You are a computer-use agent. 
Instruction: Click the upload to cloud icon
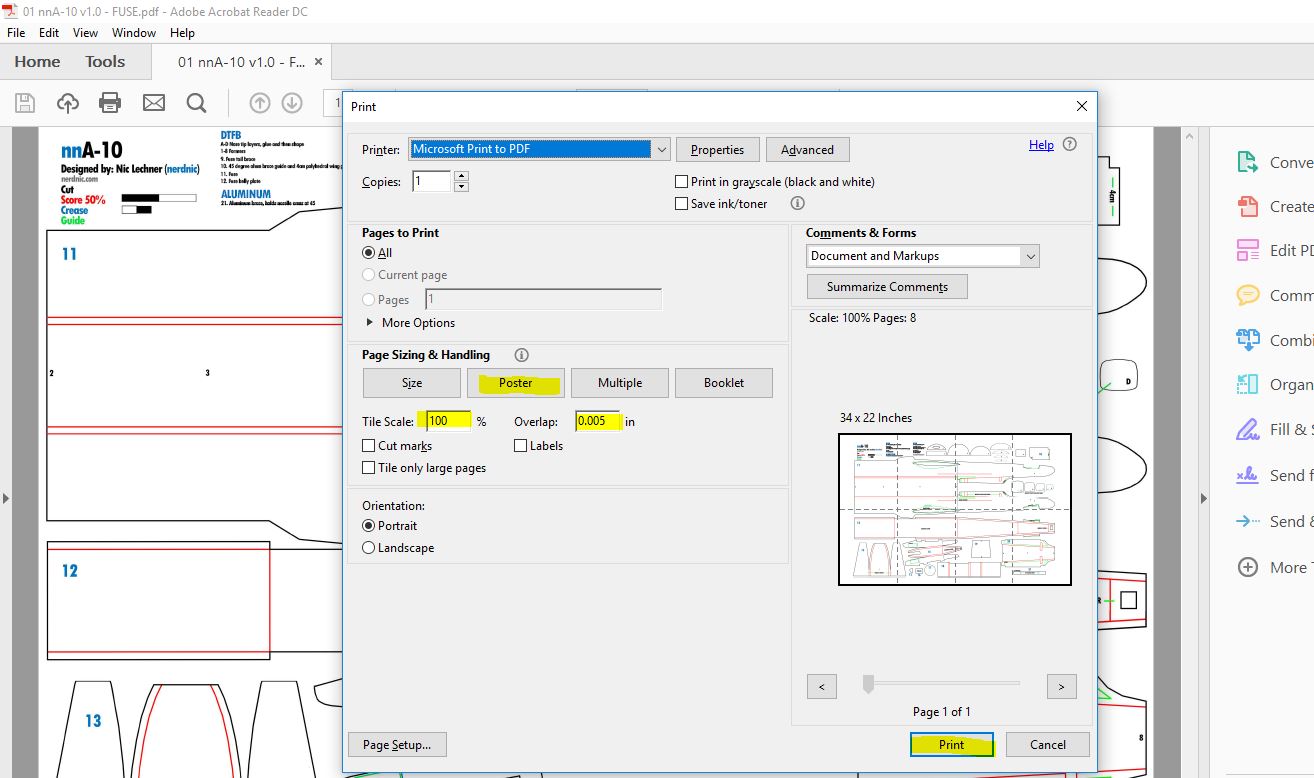67,103
